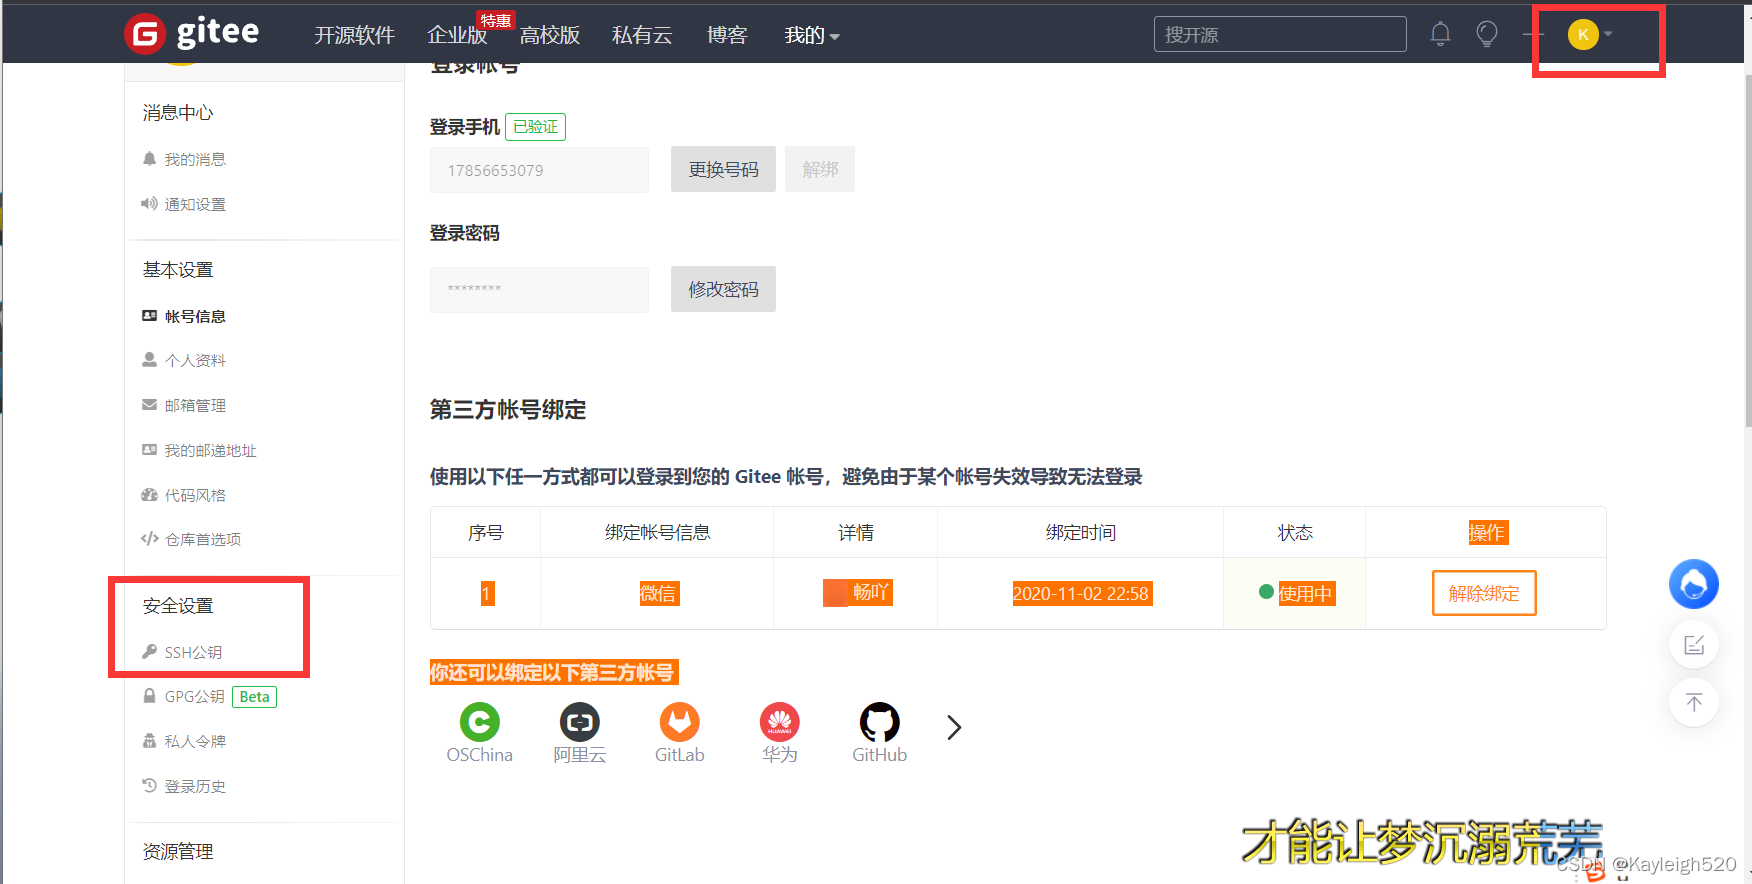Click 解除绑定 for the WeChat account

point(1484,593)
